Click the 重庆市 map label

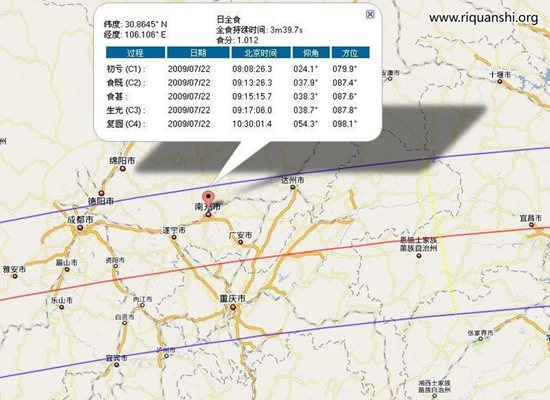[233, 299]
